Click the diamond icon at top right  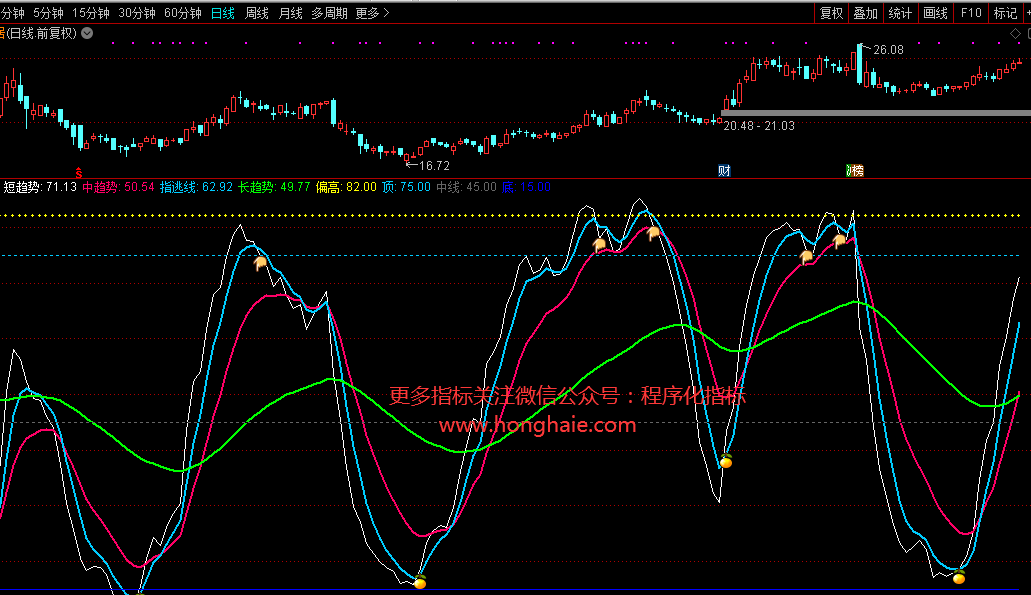[1014, 33]
